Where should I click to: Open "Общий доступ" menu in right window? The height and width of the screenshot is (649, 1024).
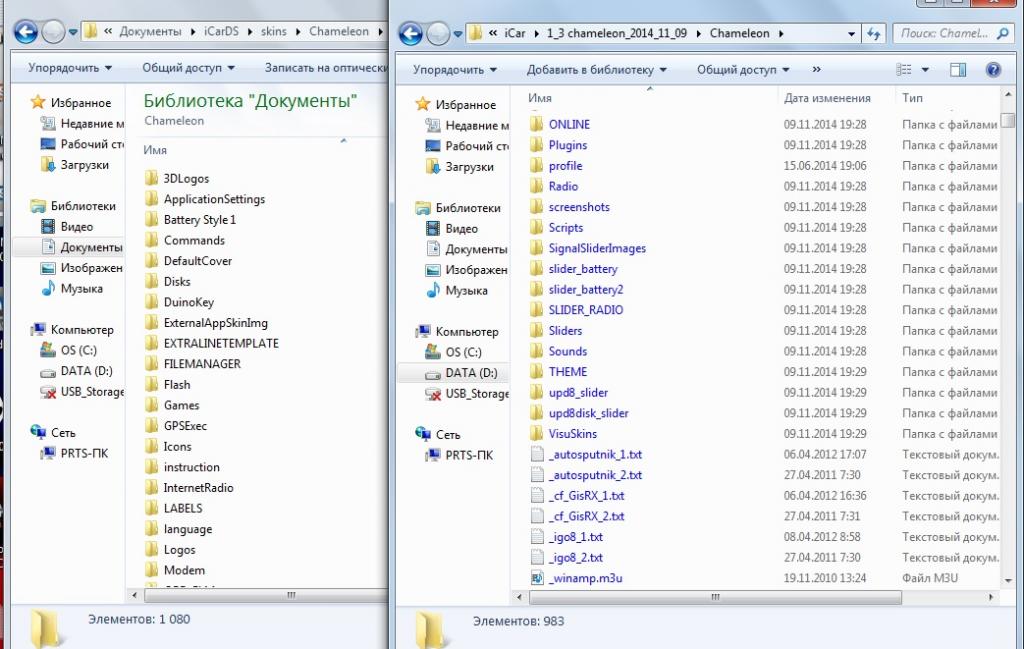click(742, 70)
